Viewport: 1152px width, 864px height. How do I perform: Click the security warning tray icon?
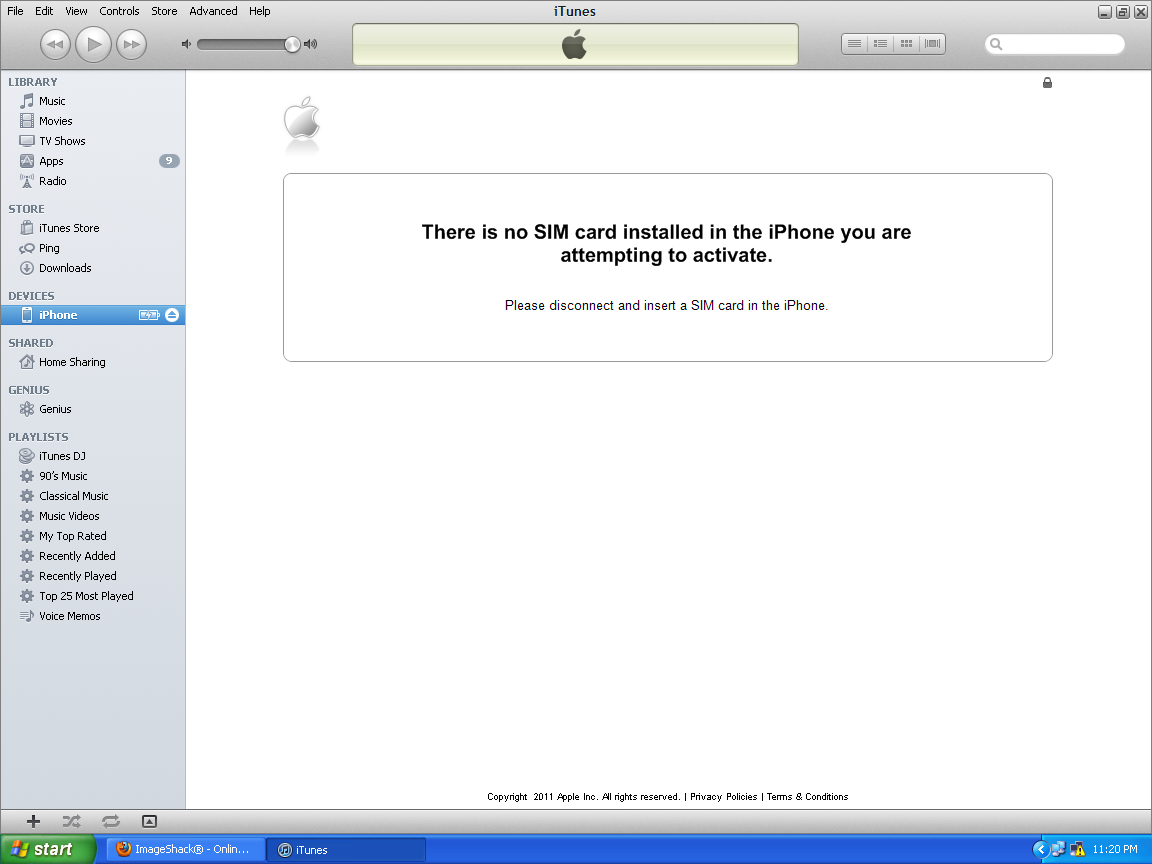pos(1078,849)
